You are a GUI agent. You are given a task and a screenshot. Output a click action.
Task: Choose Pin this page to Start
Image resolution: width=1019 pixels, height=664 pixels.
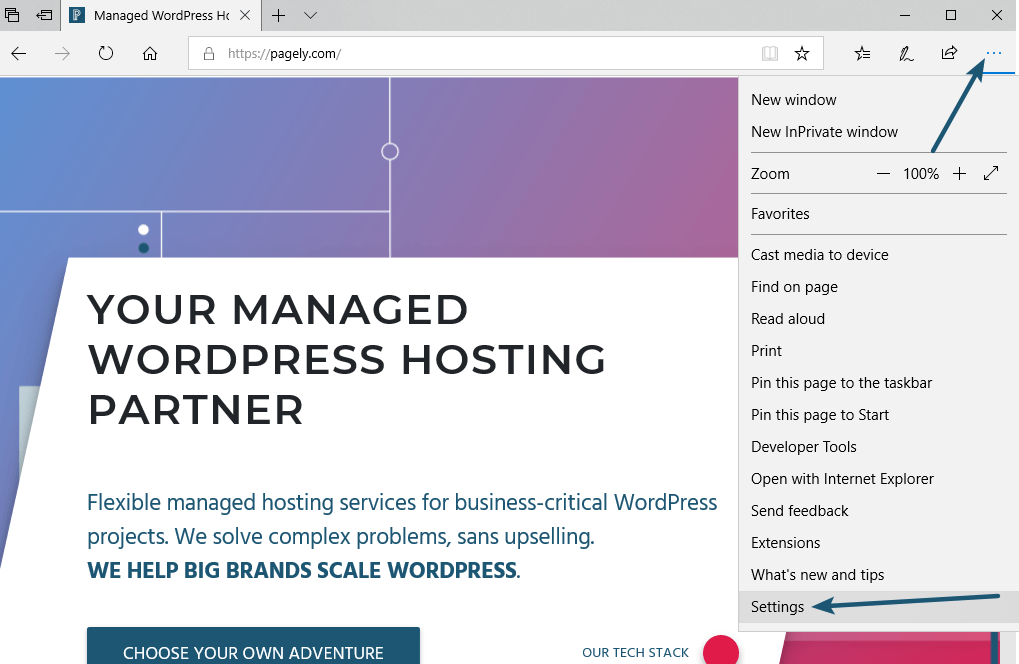tap(879, 415)
